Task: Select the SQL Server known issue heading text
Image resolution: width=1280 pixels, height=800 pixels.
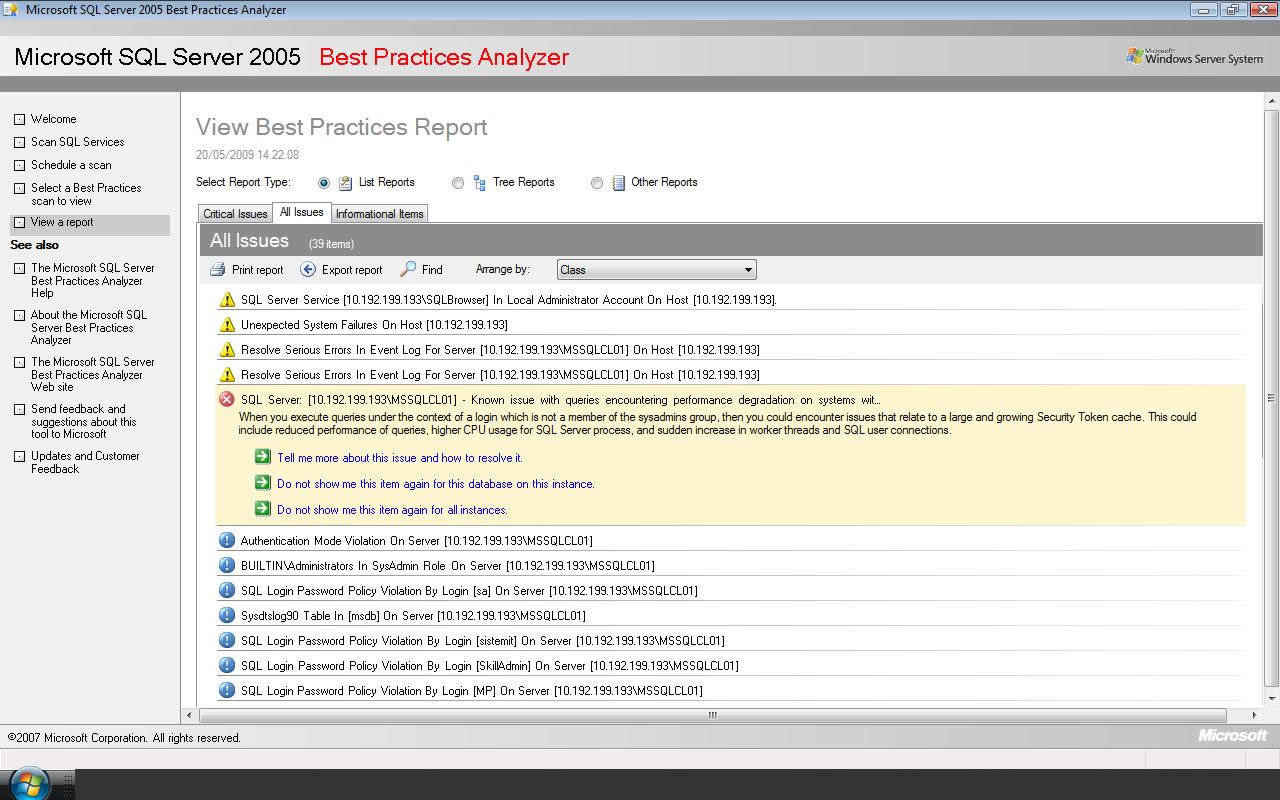Action: [x=560, y=400]
